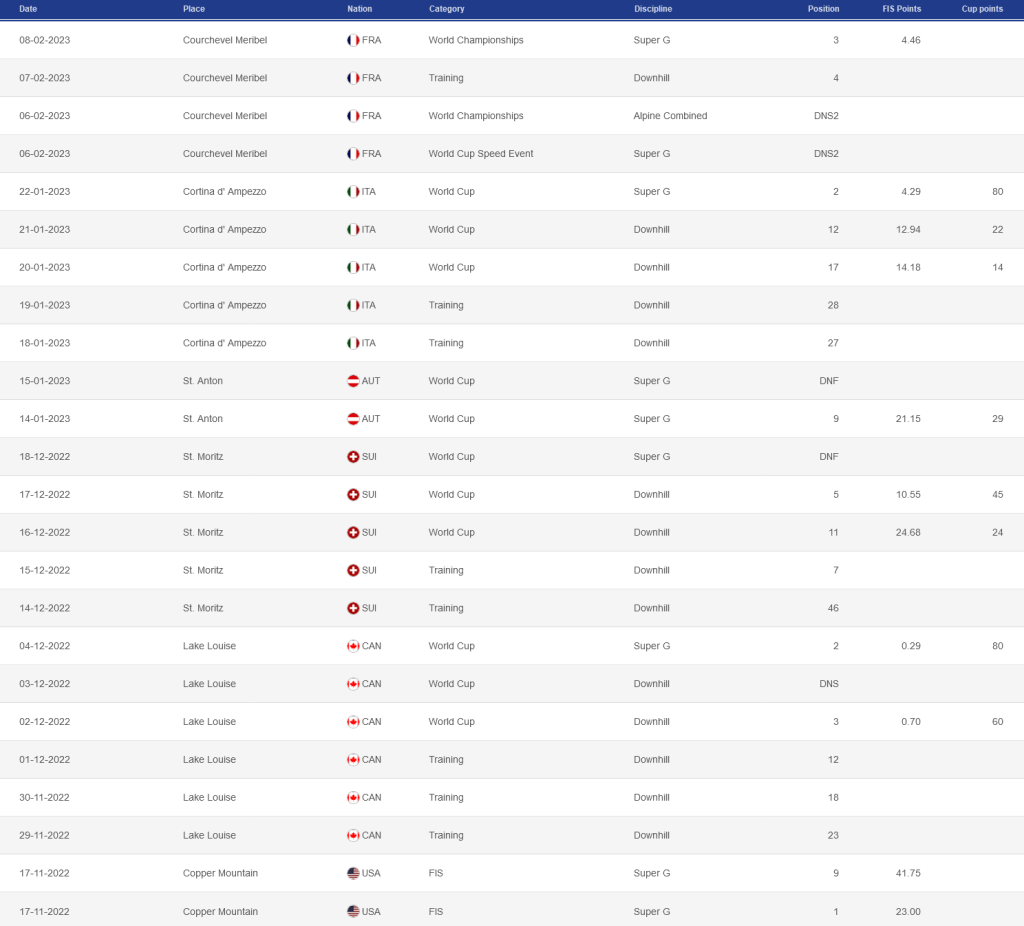Open Lake Louise in the 04-12-2022 row
1024x926 pixels.
209,646
